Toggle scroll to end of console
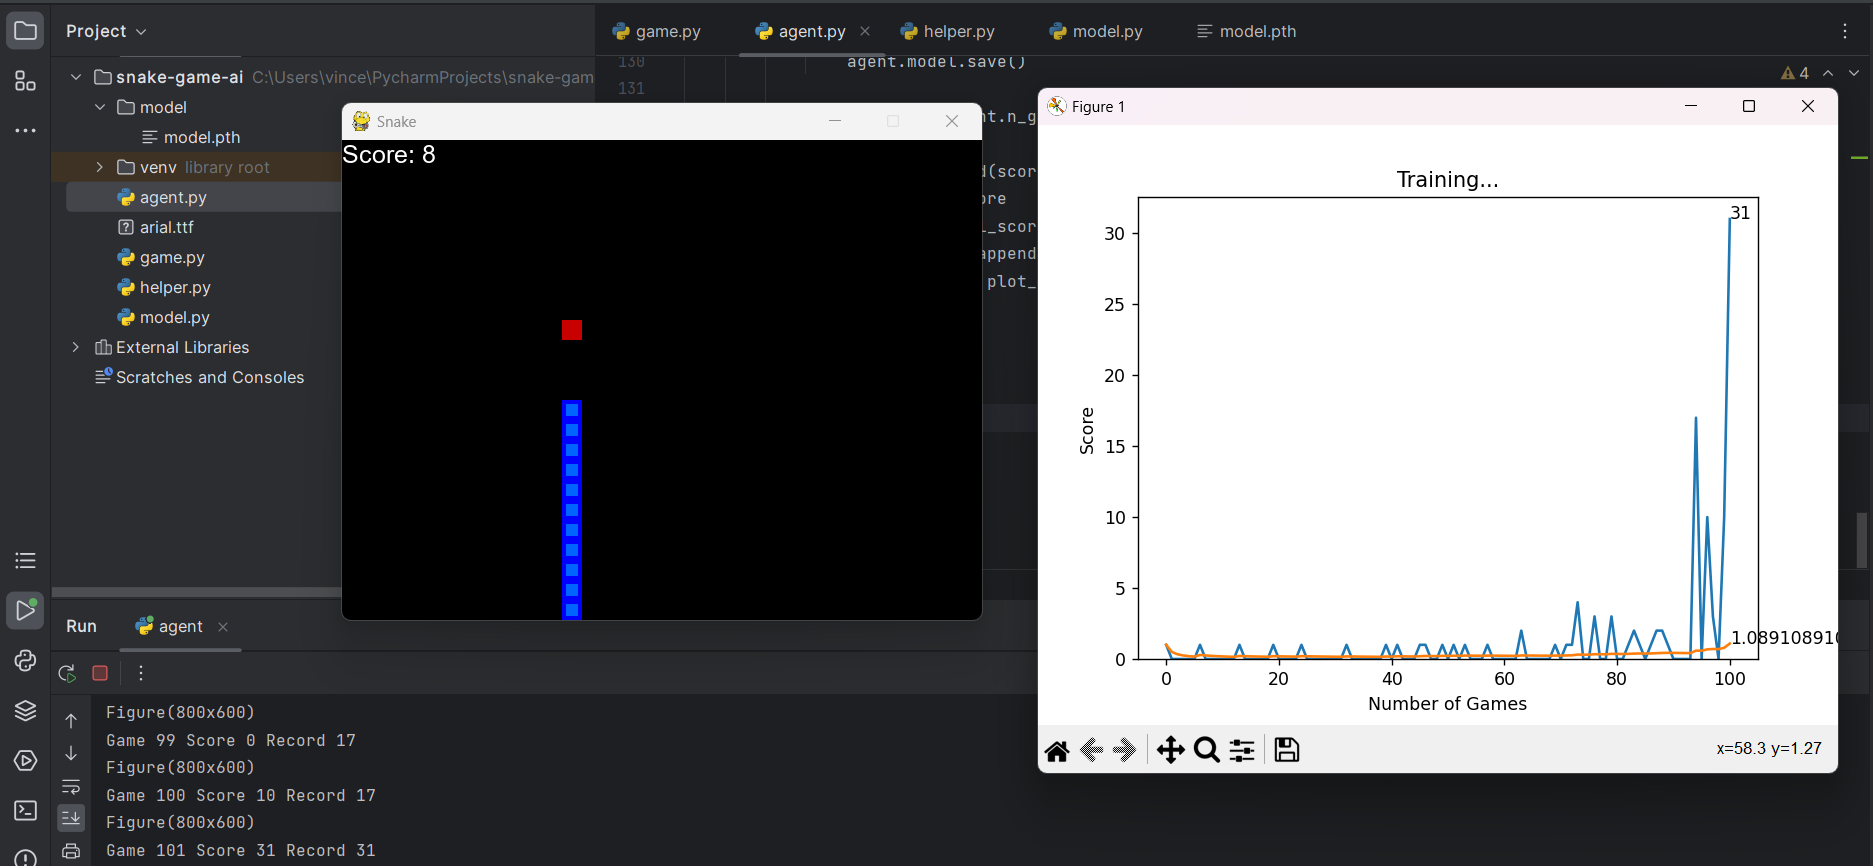This screenshot has height=866, width=1873. (71, 818)
